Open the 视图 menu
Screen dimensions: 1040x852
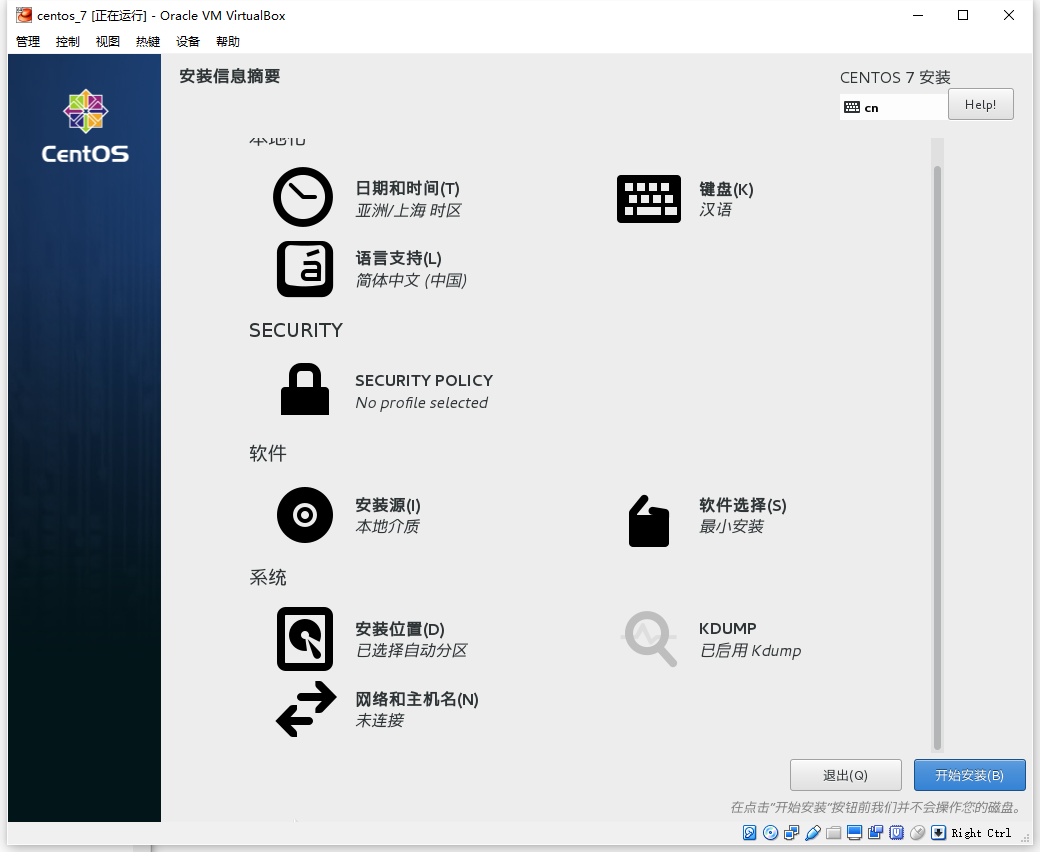point(107,42)
